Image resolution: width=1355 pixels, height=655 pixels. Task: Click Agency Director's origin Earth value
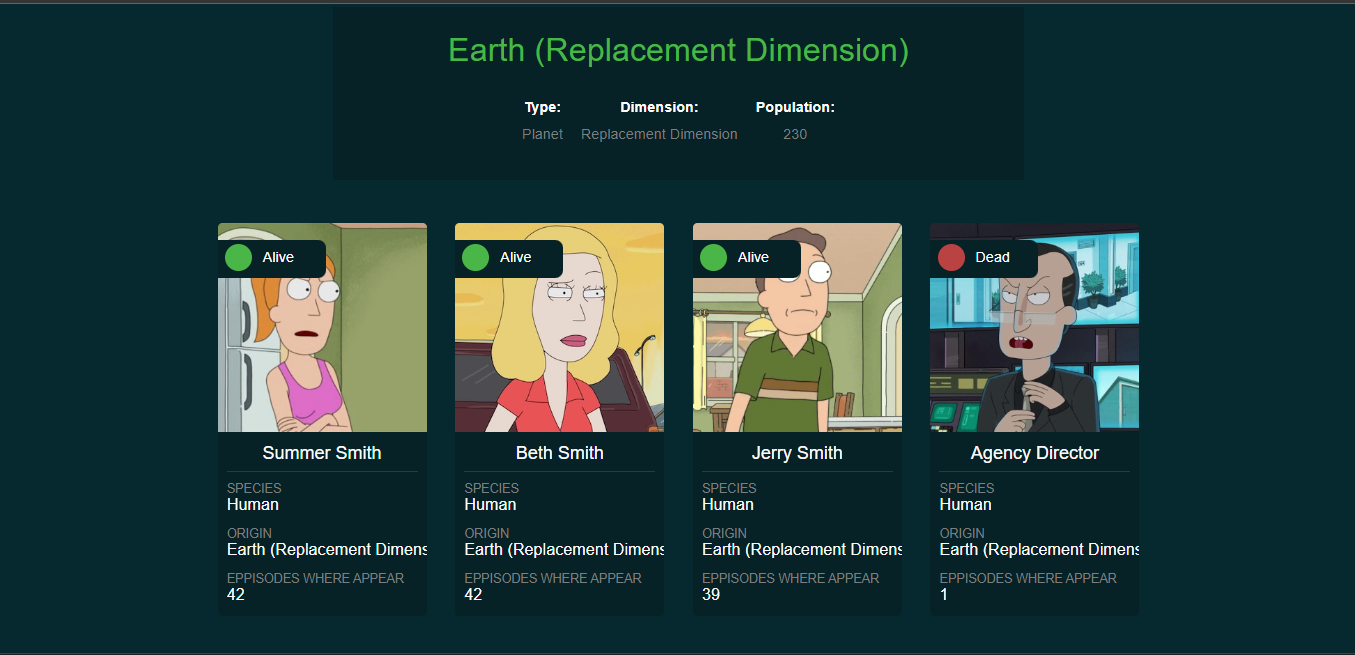point(1039,550)
